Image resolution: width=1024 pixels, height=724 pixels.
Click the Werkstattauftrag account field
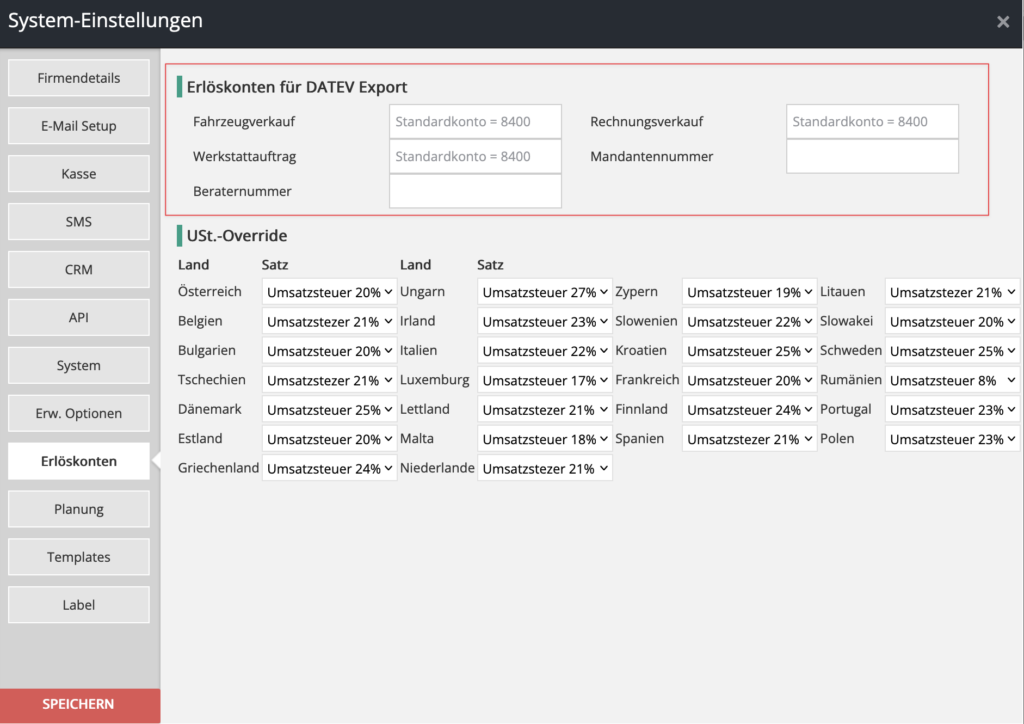click(475, 156)
